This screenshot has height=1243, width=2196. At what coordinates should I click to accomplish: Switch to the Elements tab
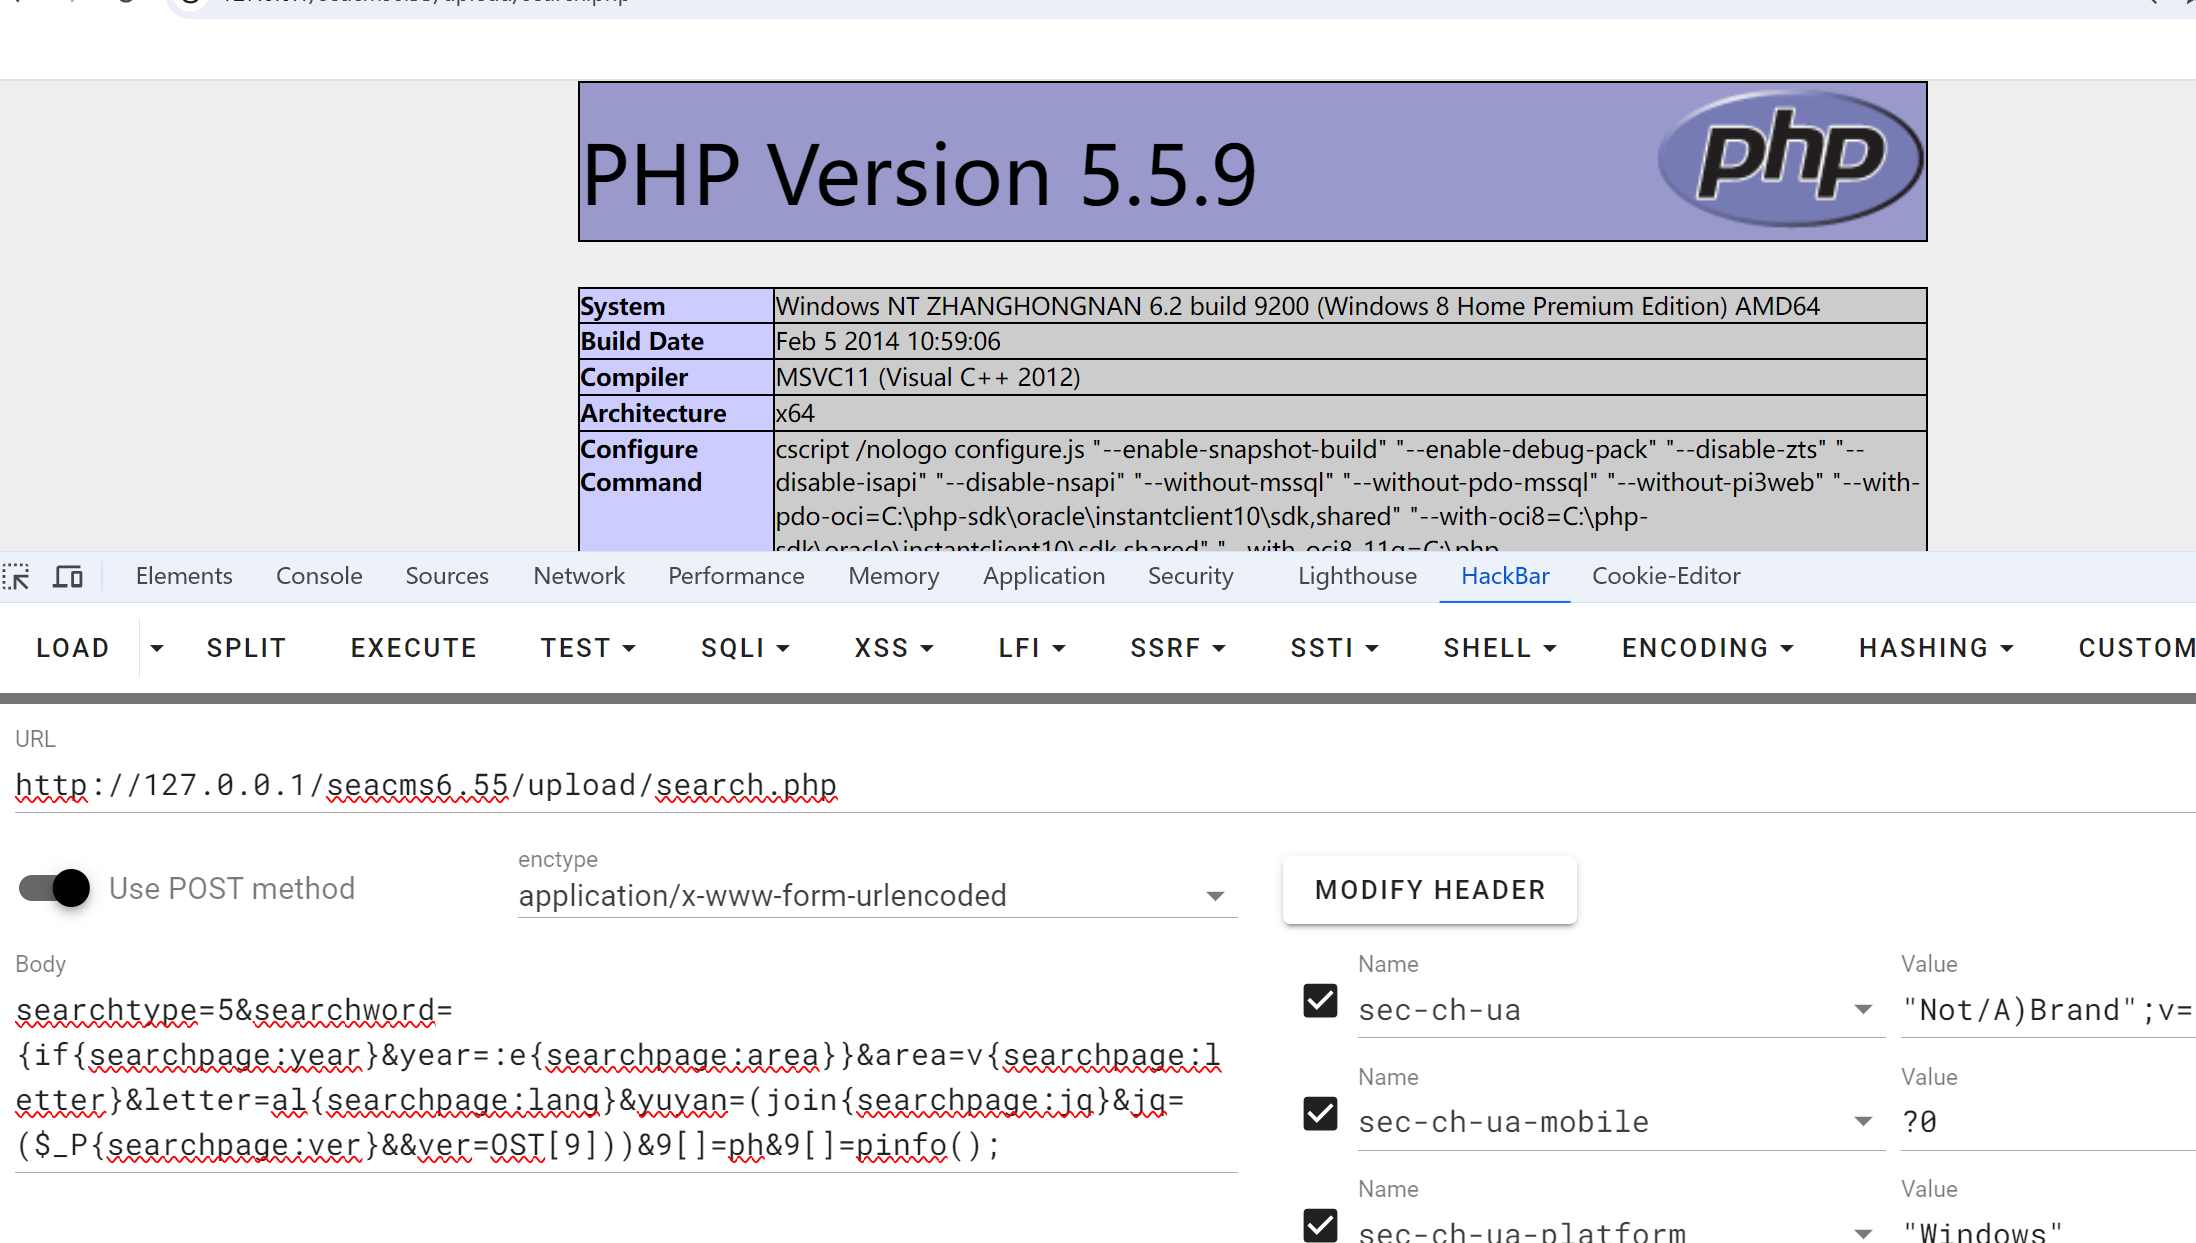[x=184, y=576]
